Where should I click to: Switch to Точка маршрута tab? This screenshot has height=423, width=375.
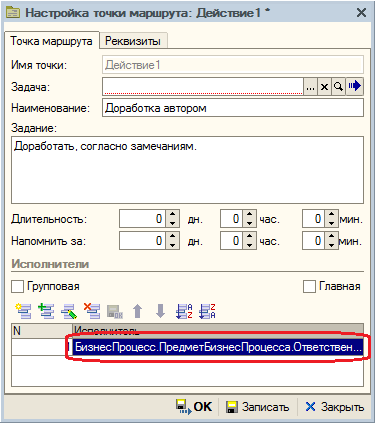pos(51,41)
